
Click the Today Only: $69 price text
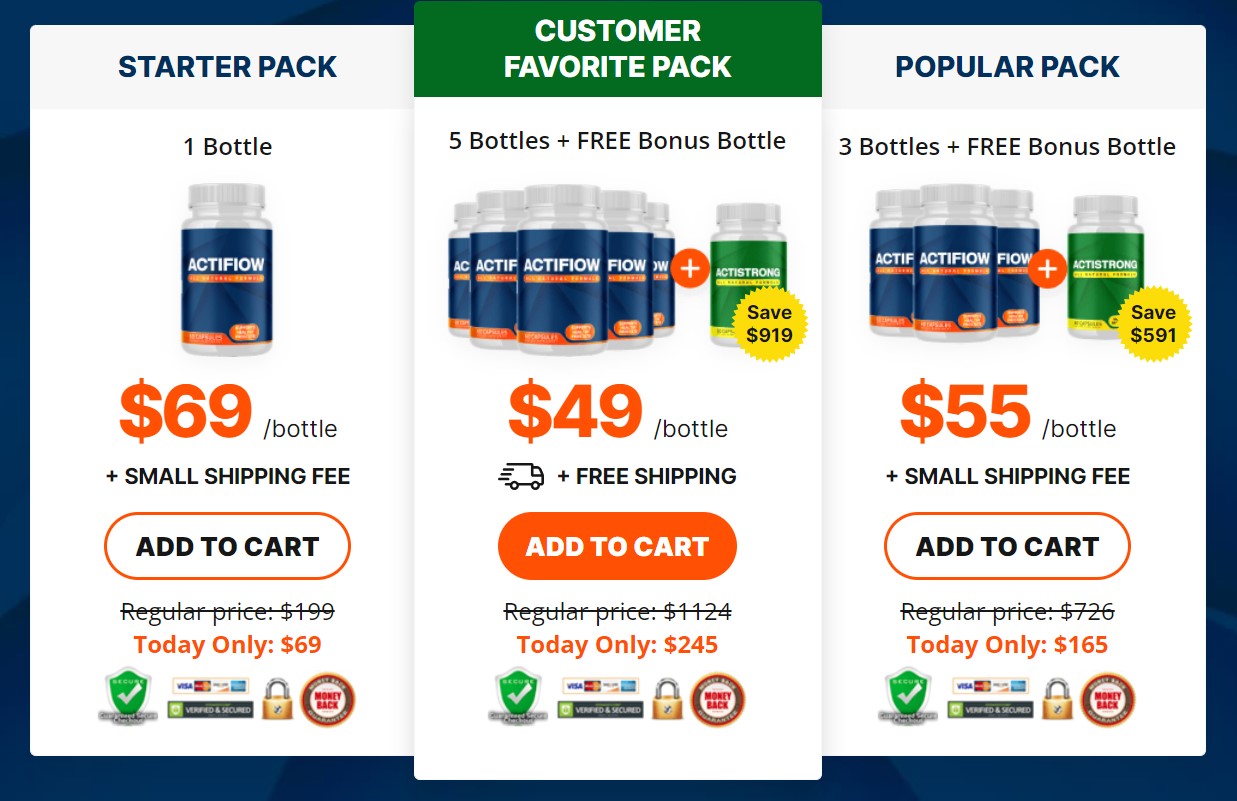tap(227, 645)
